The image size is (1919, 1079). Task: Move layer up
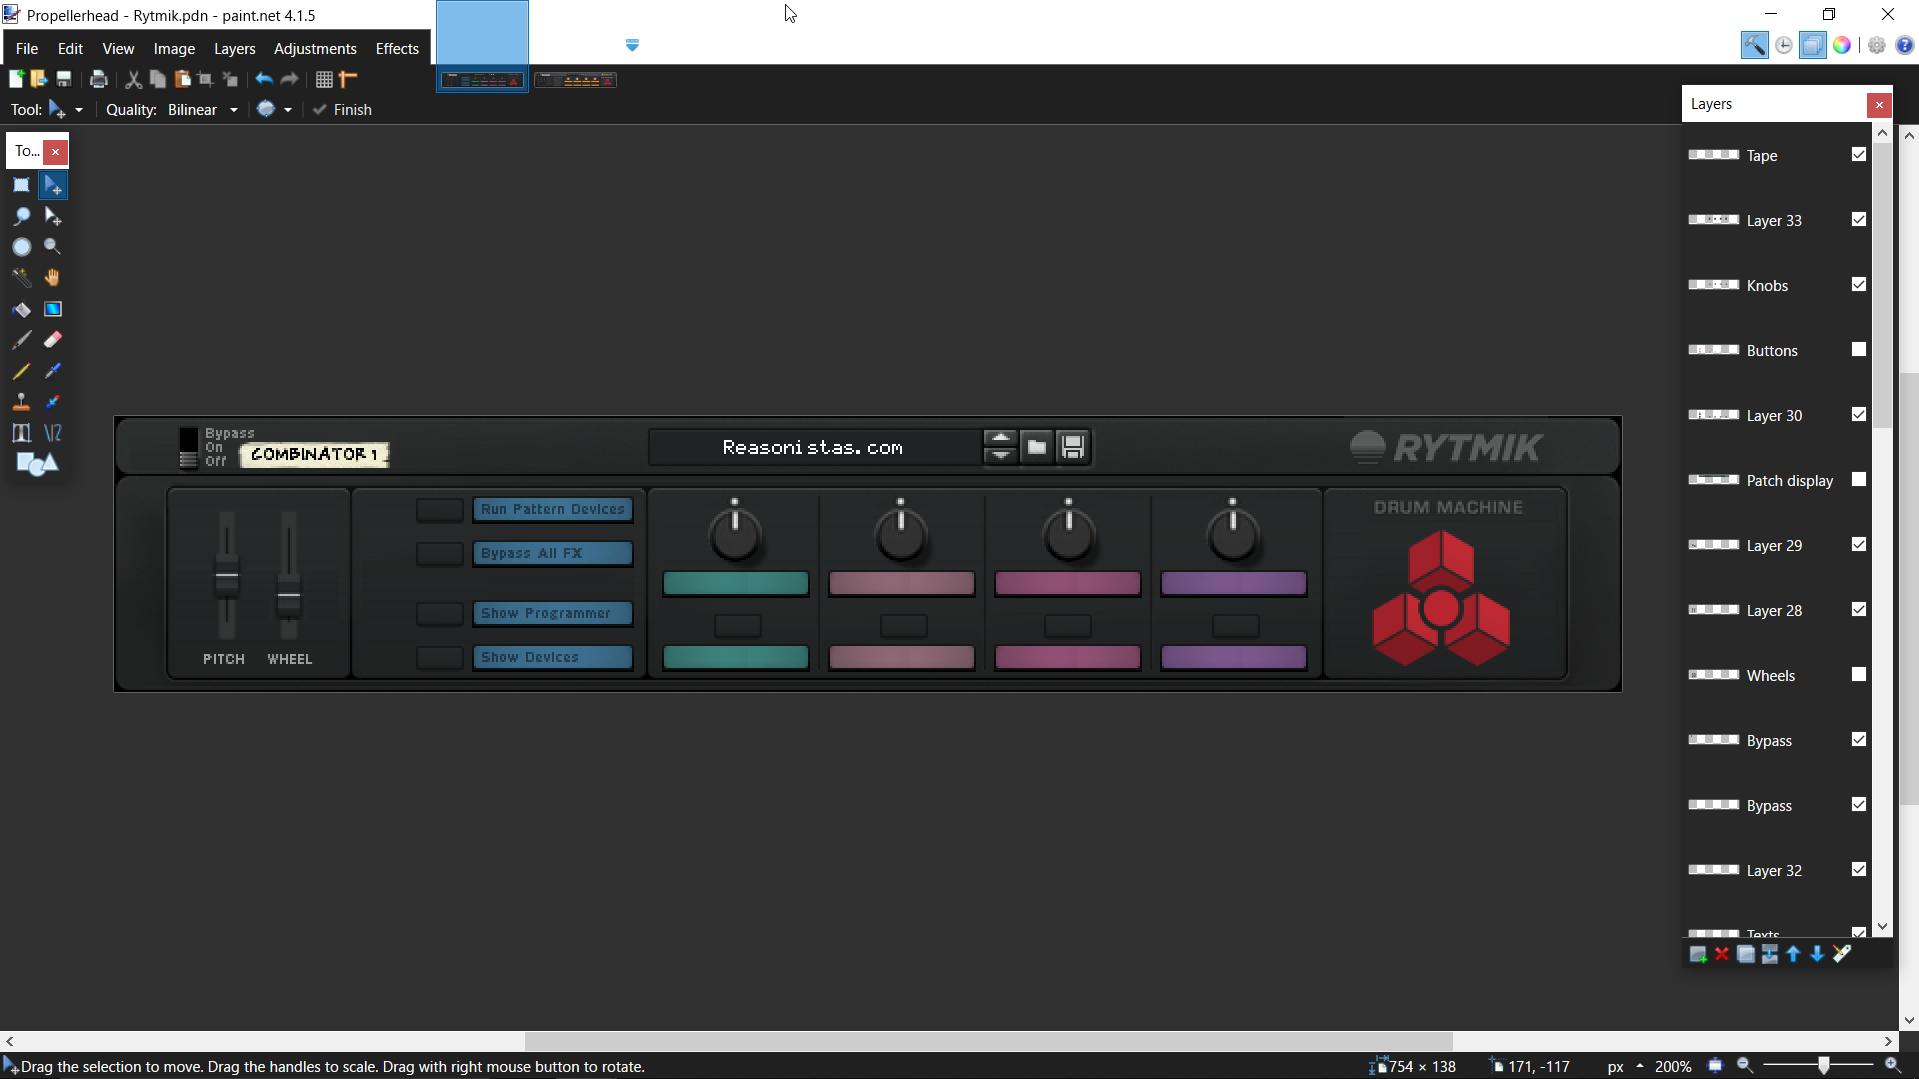click(x=1794, y=955)
